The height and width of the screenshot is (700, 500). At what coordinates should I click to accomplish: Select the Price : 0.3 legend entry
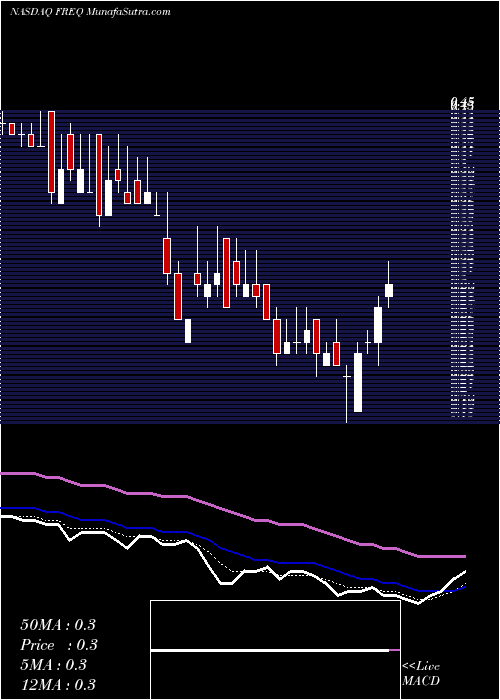[x=59, y=645]
